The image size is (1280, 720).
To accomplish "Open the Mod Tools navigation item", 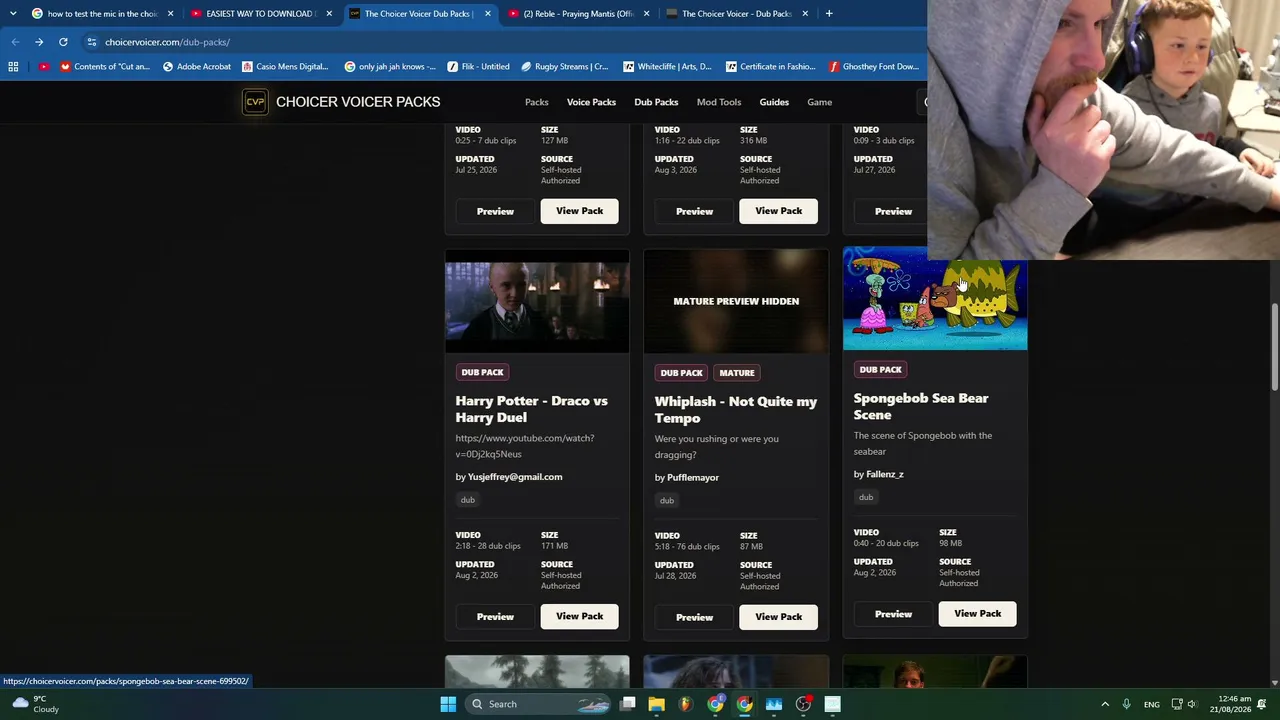I will [x=719, y=102].
